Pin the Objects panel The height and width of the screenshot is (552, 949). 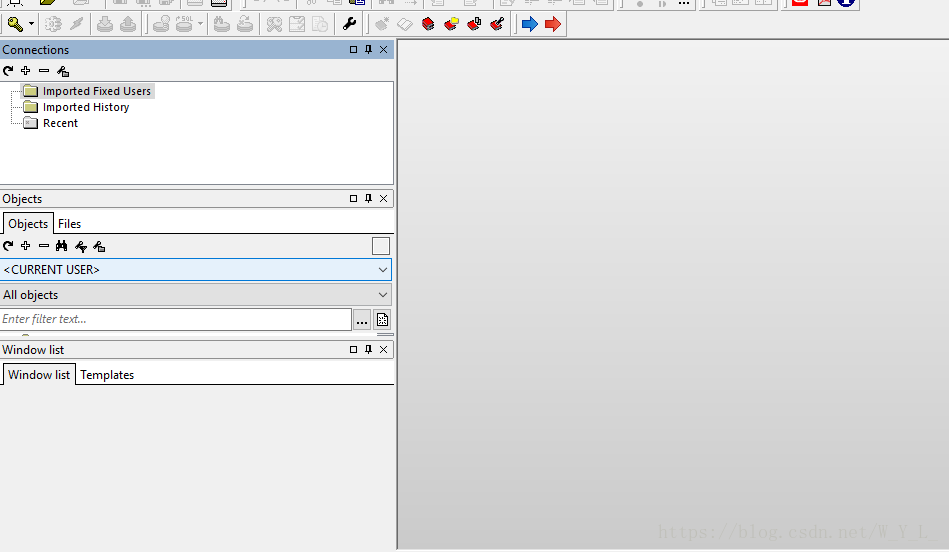369,199
